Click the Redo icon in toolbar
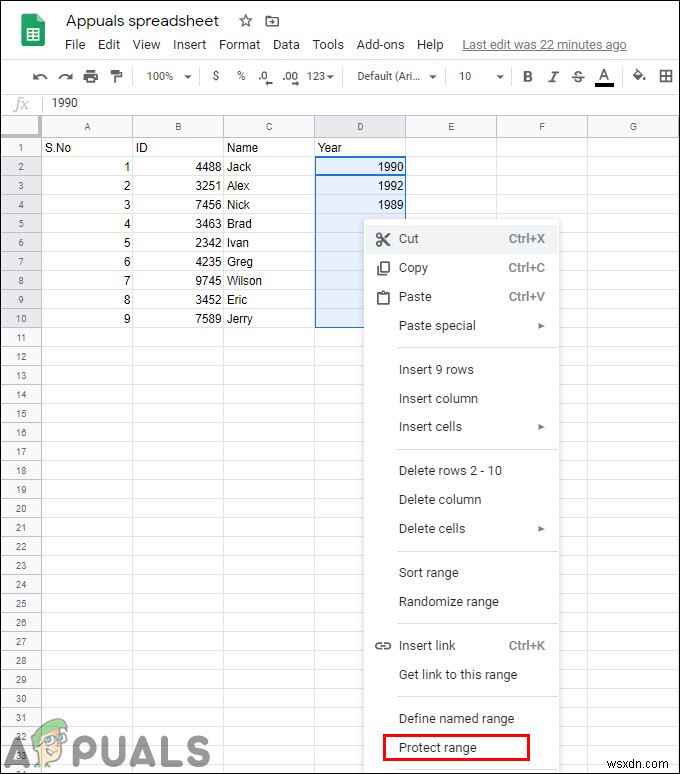Viewport: 680px width, 774px height. (x=65, y=77)
